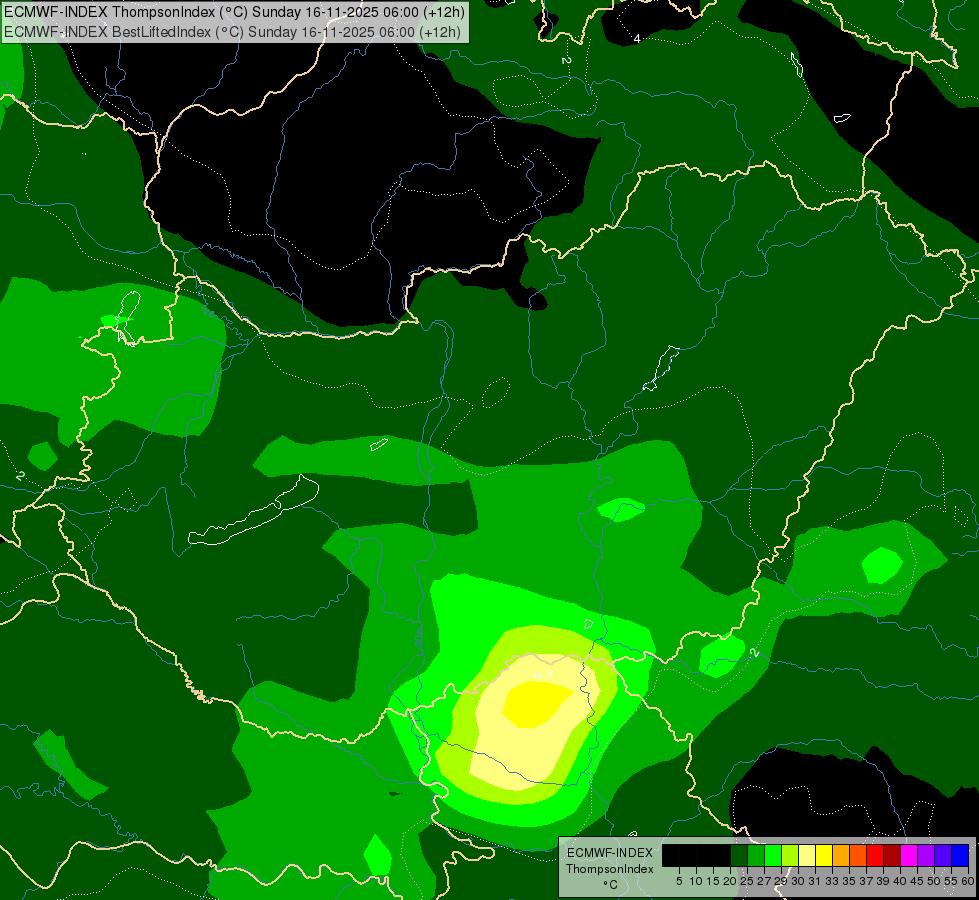Click the legend scale value 35
Image resolution: width=979 pixels, height=900 pixels.
(x=849, y=881)
